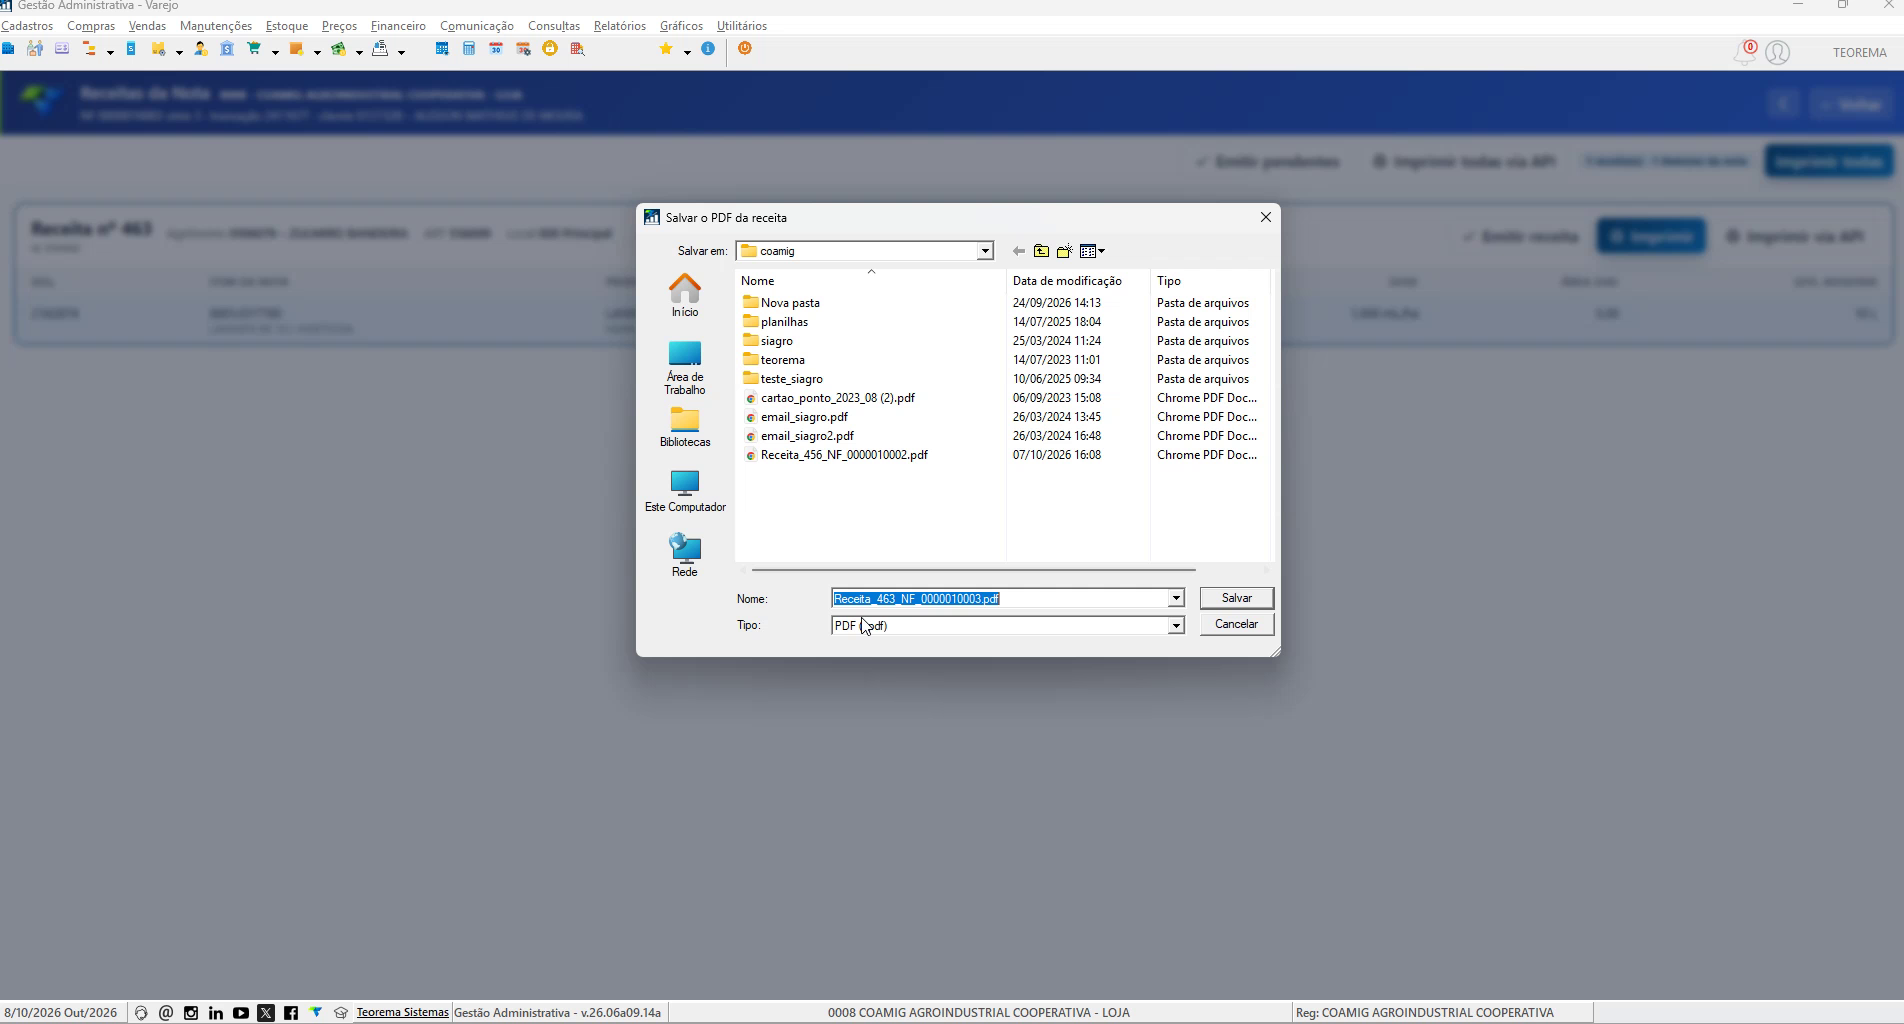
Task: Open the LinkedIn icon in status bar
Action: coord(216,1013)
